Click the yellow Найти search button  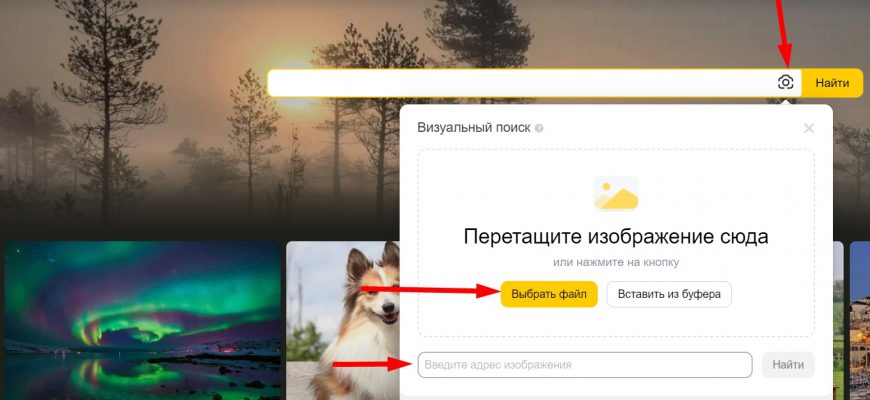[x=832, y=83]
